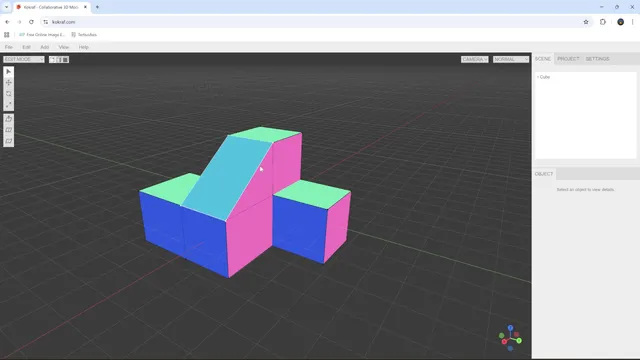640x360 pixels.
Task: Bookmark this page with the star icon
Action: point(586,22)
